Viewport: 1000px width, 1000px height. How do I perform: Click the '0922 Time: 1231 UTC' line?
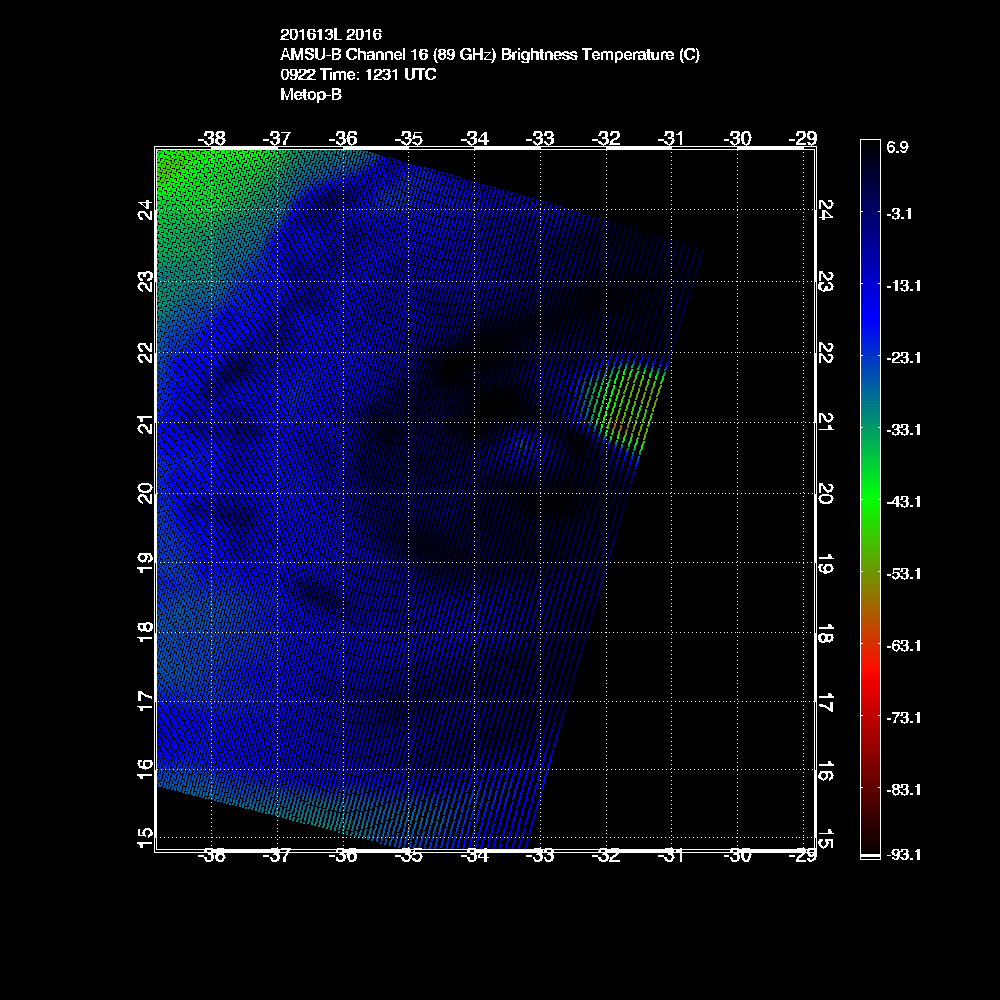click(x=358, y=75)
